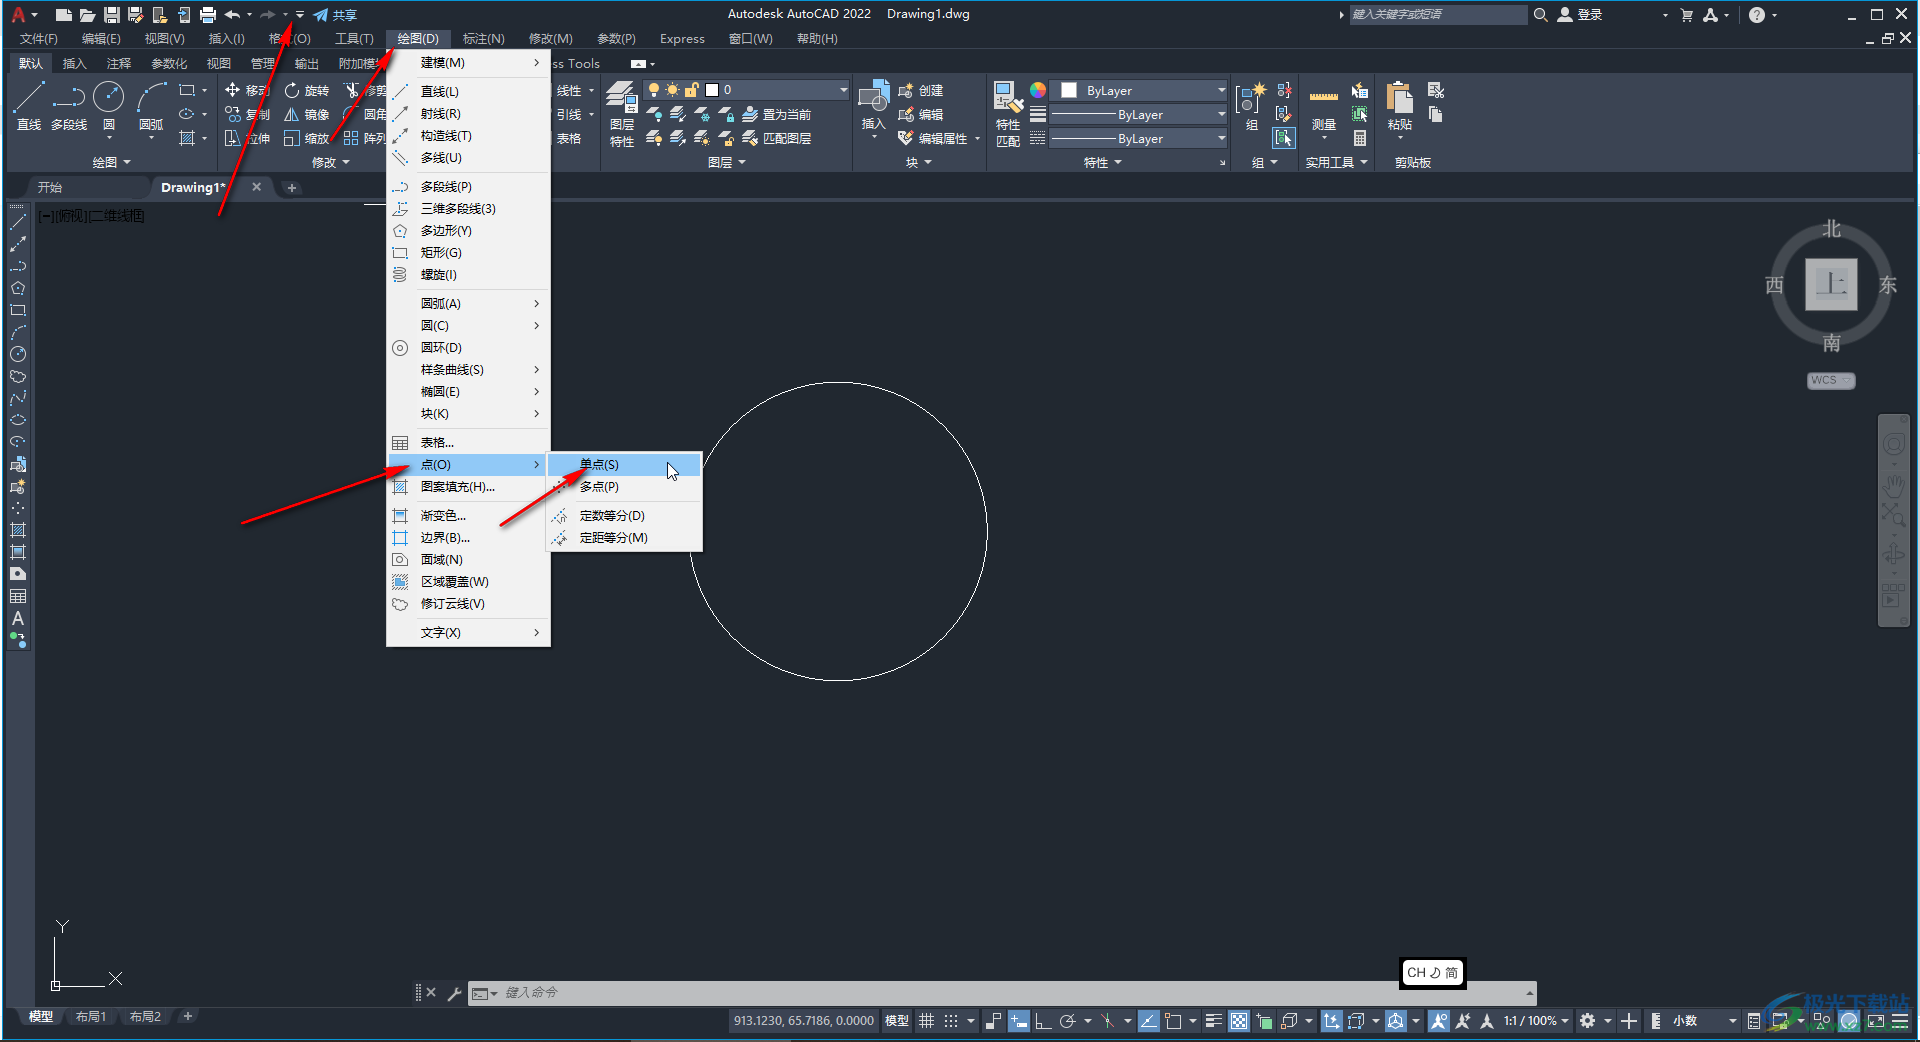Image resolution: width=1920 pixels, height=1042 pixels.
Task: Click the 共享 Share button
Action: tap(335, 15)
